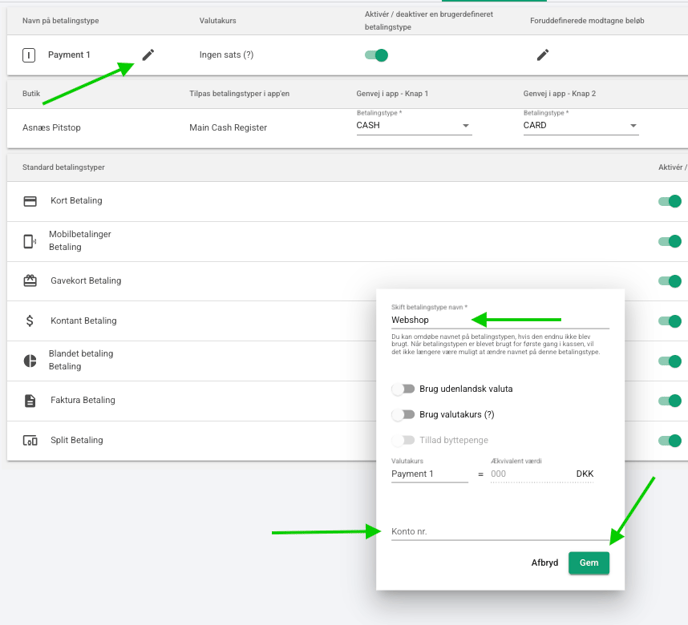Click the Kontant Betaling dollar icon
Image resolution: width=688 pixels, height=625 pixels.
tap(30, 321)
